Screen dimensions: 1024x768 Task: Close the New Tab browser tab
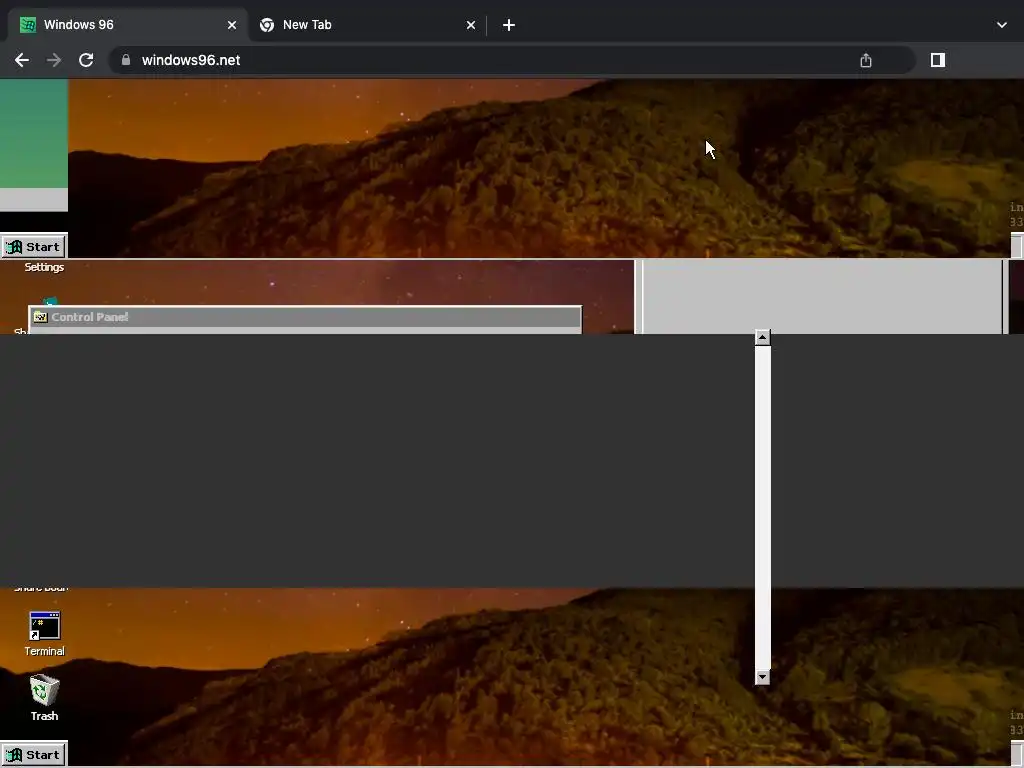471,25
